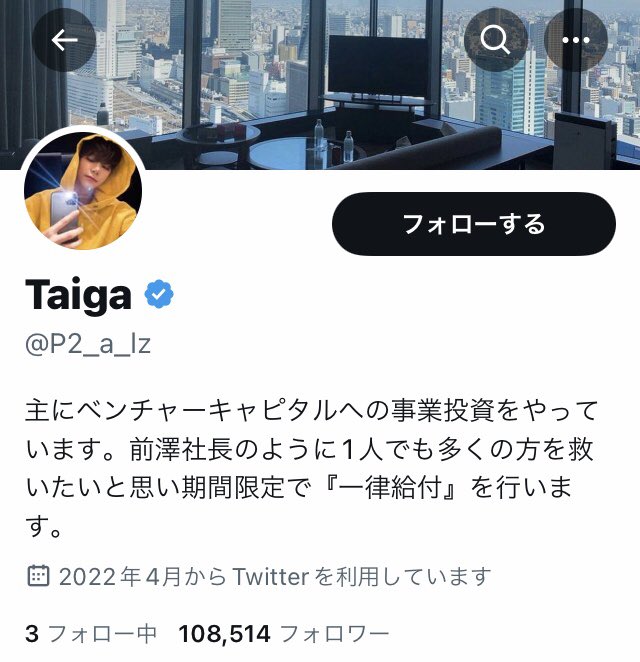This screenshot has height=662, width=640.
Task: Open the フォロワー followers list
Action: (x=334, y=634)
